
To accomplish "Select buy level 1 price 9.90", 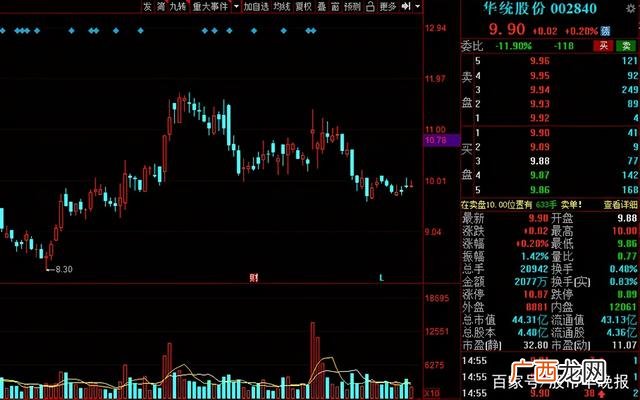I will pos(540,133).
